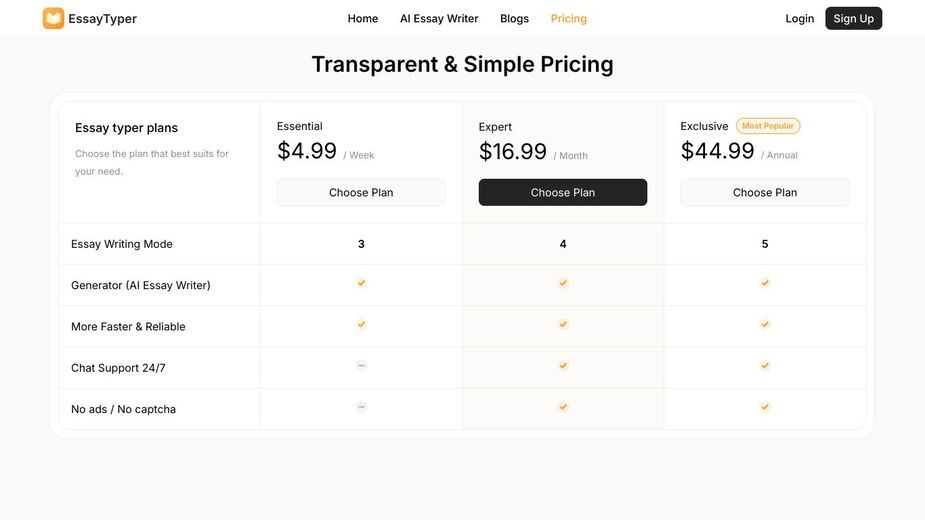Click Essential plan's No ads dash icon
The image size is (925, 520).
[361, 407]
